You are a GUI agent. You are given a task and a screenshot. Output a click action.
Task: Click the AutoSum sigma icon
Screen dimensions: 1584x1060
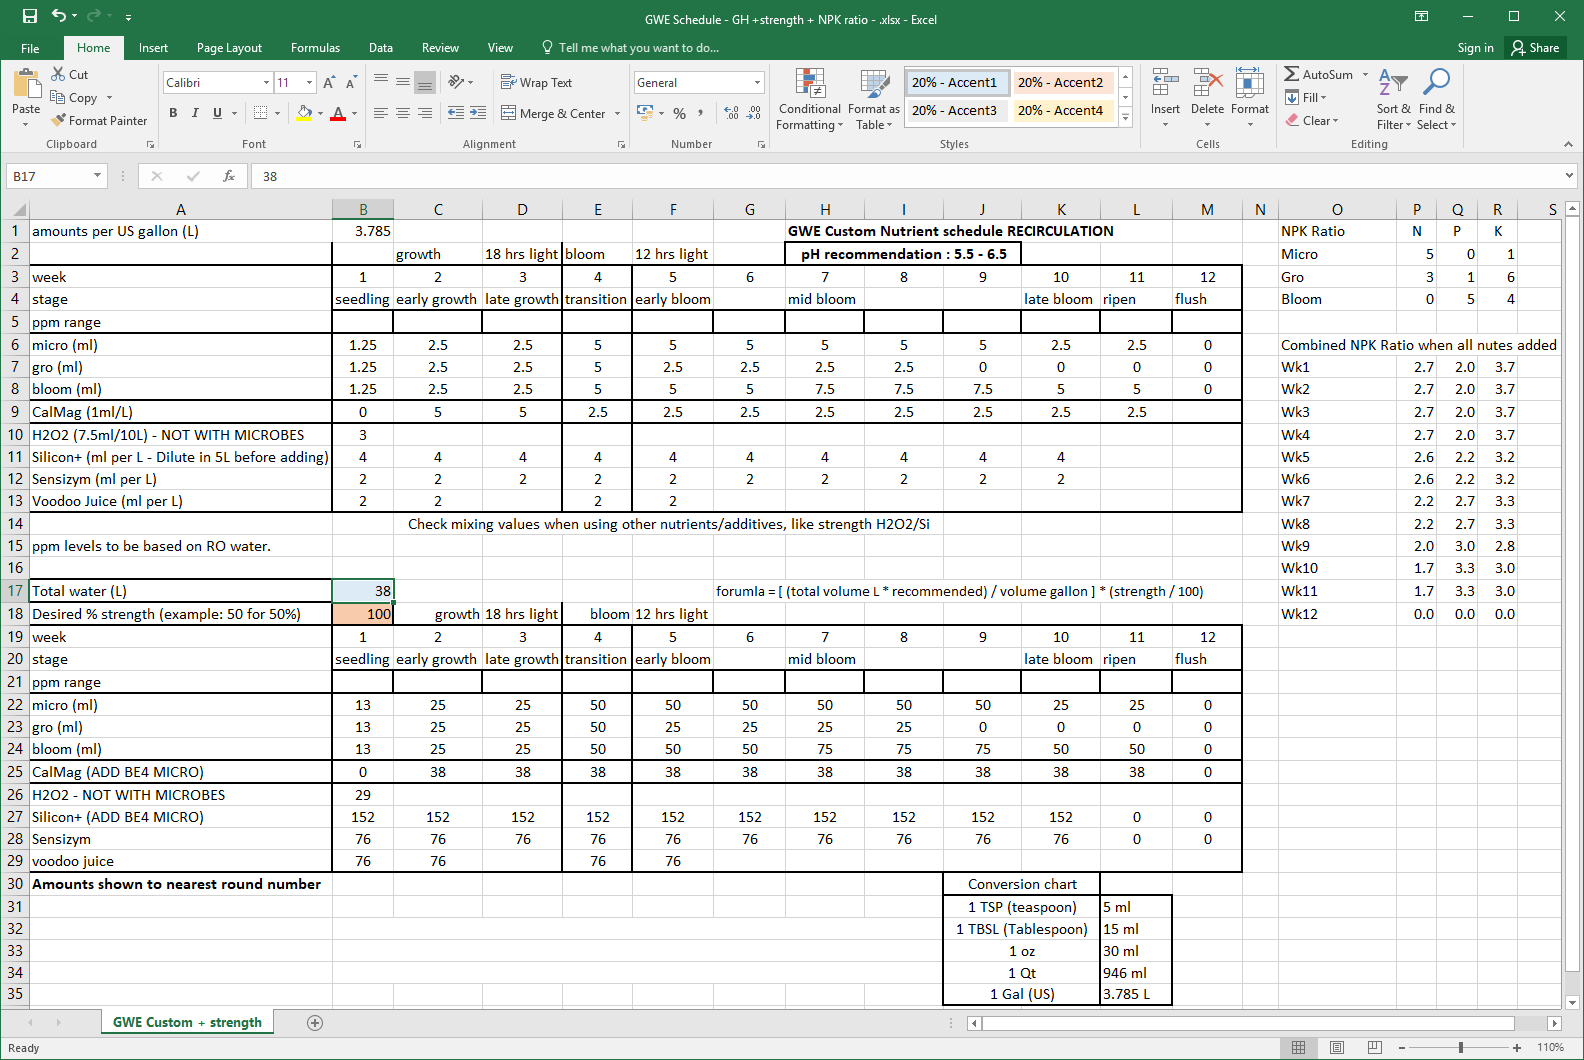click(1292, 74)
